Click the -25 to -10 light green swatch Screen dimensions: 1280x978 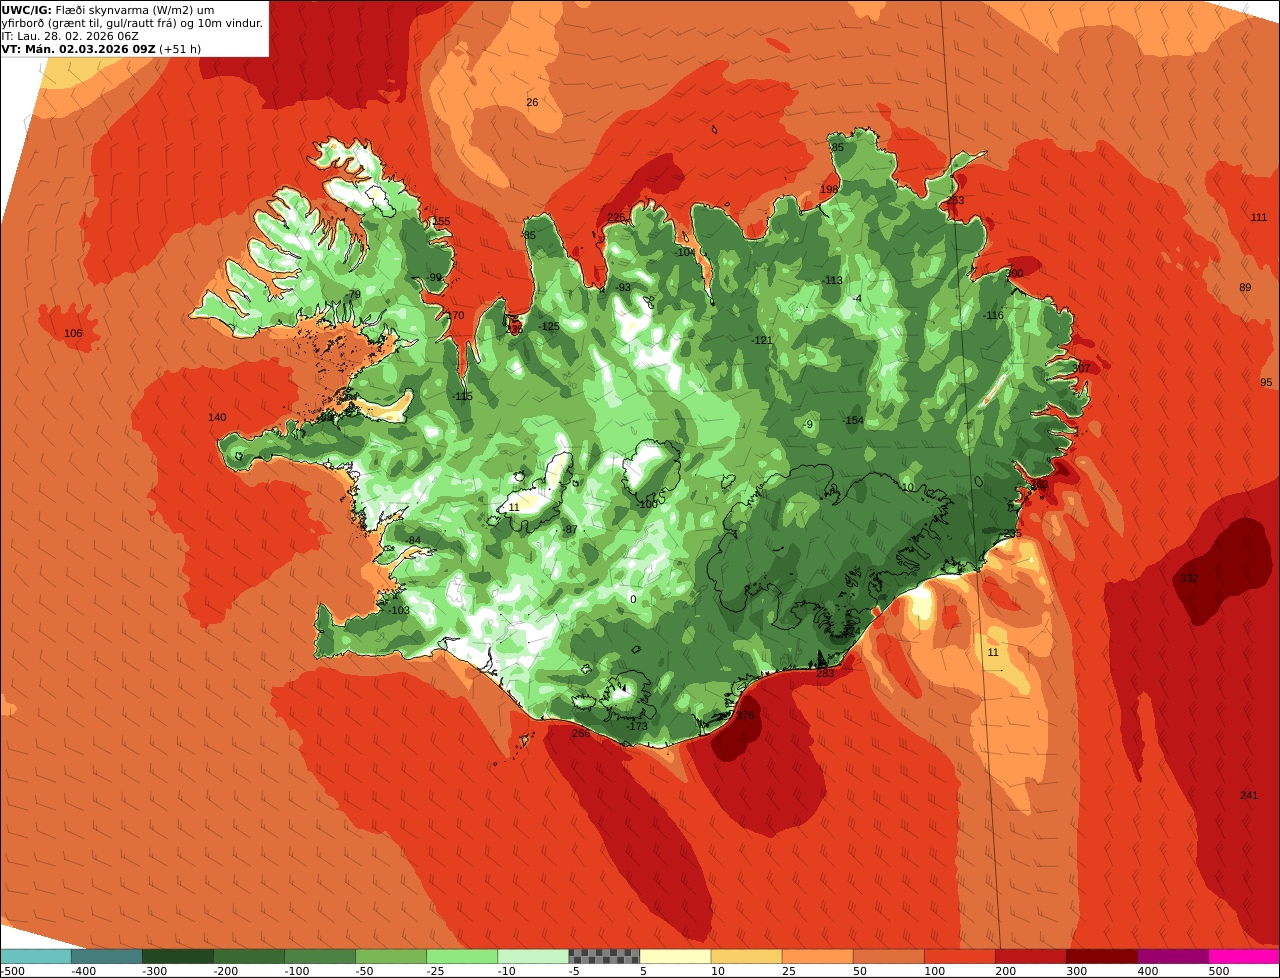tap(462, 956)
